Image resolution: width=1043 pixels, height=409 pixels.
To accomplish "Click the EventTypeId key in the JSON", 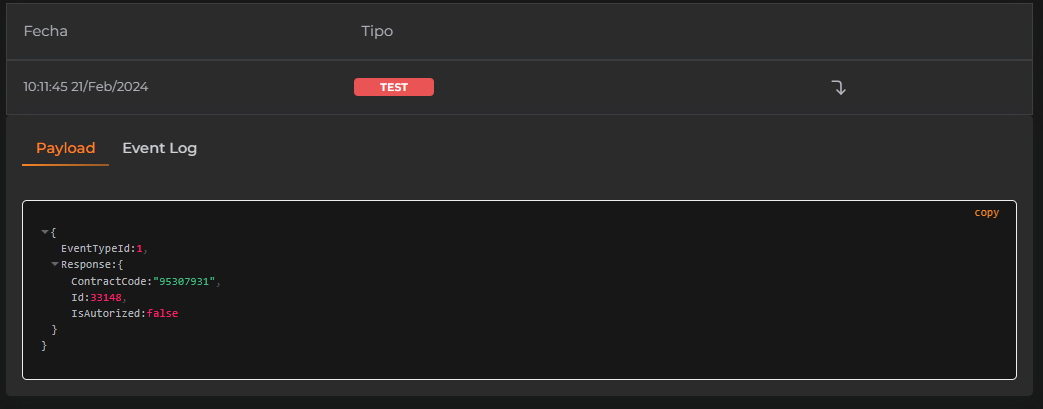I will point(95,249).
